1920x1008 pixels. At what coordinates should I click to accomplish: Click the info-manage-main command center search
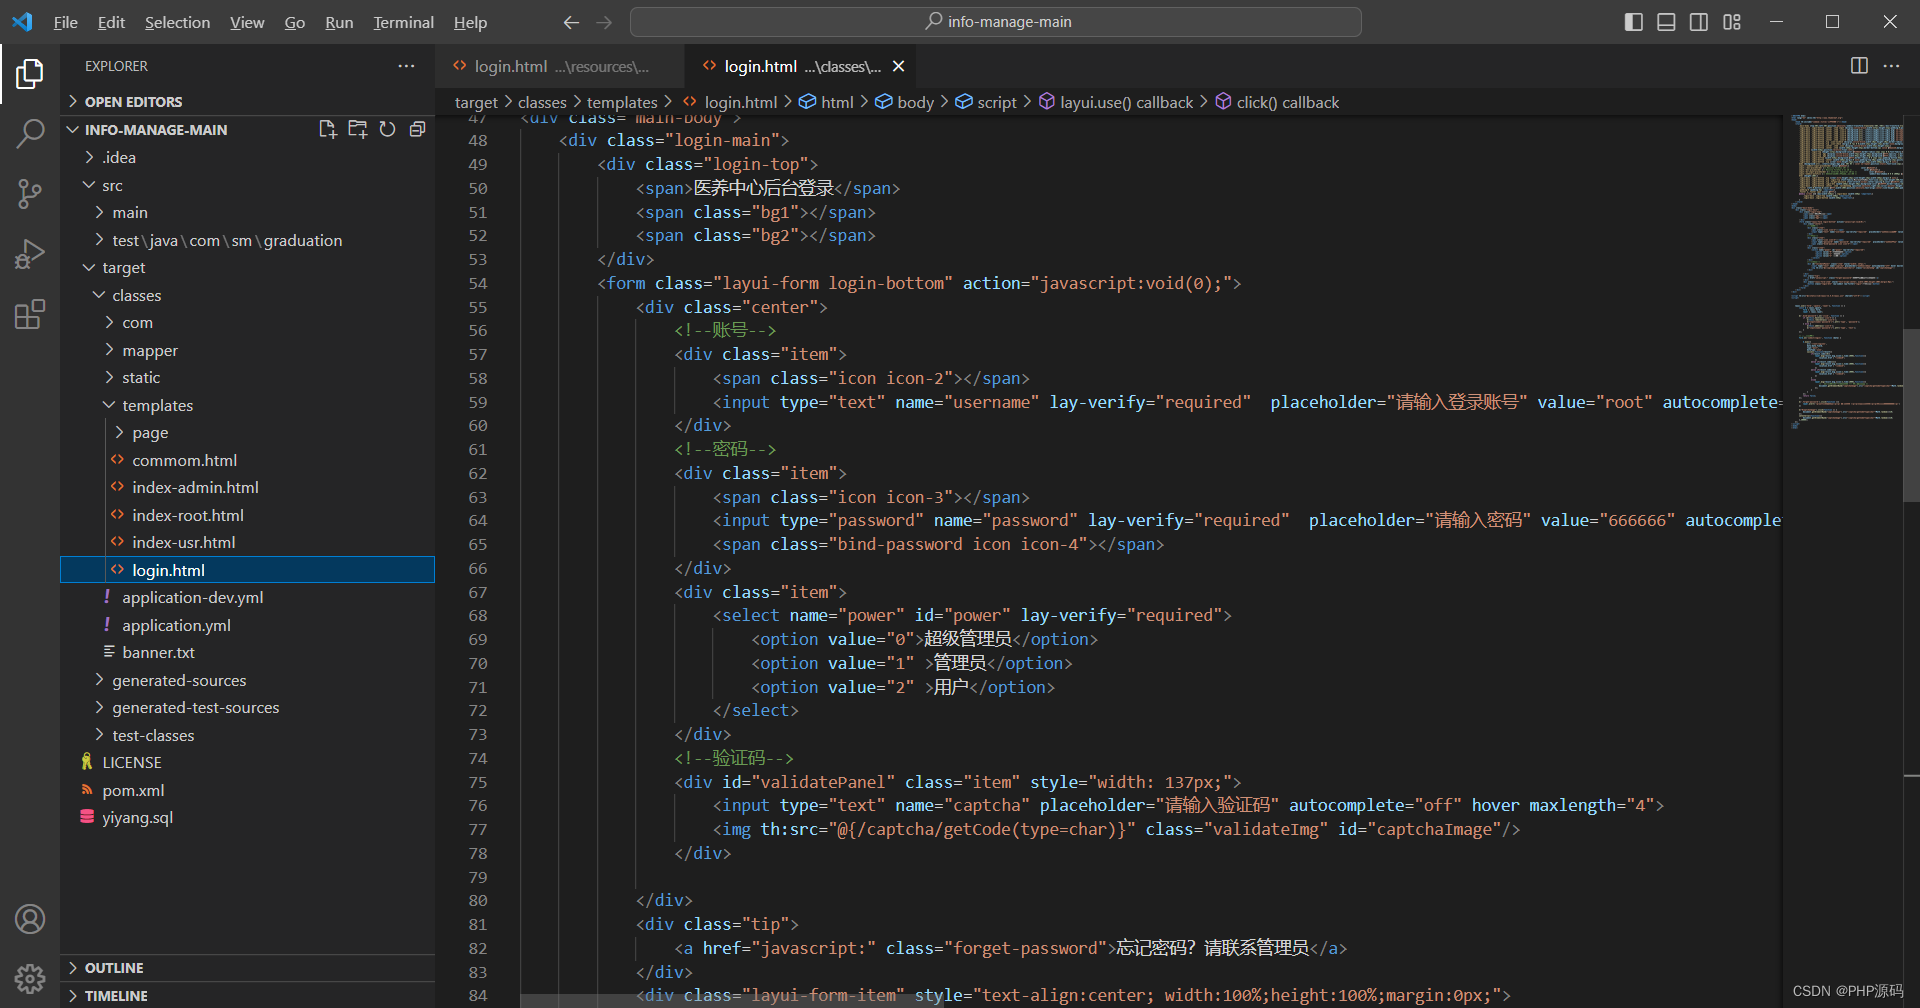point(996,22)
